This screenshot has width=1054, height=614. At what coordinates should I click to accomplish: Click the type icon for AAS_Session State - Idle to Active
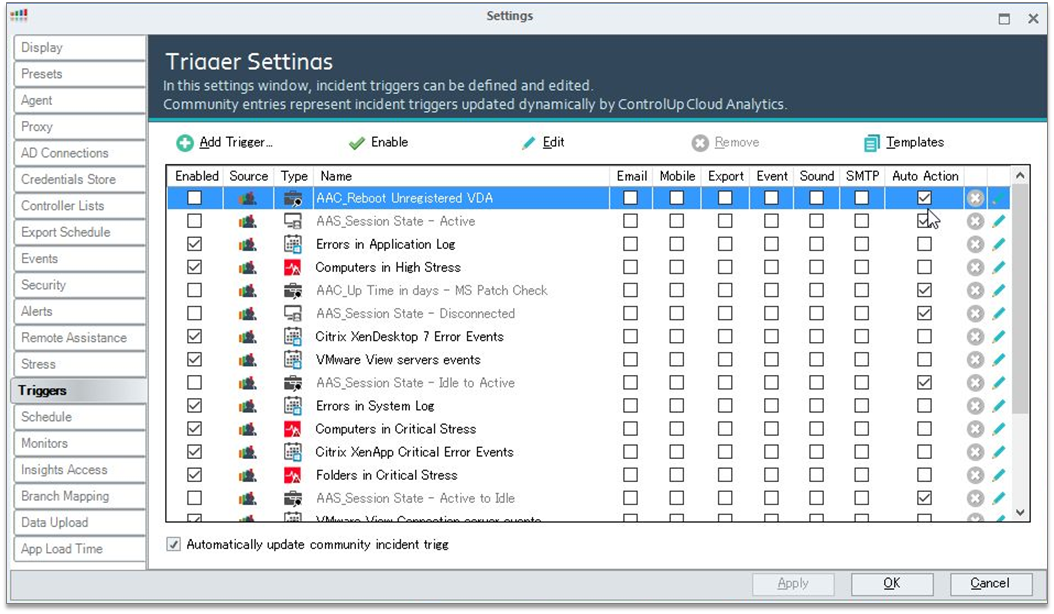pyautogui.click(x=292, y=383)
